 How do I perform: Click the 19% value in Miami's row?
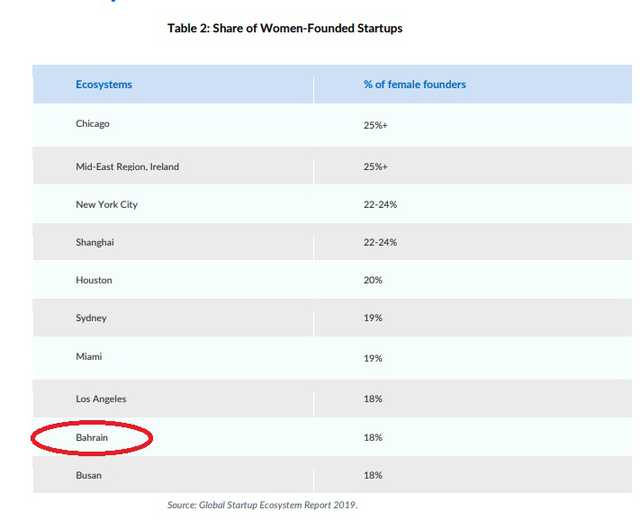[372, 356]
